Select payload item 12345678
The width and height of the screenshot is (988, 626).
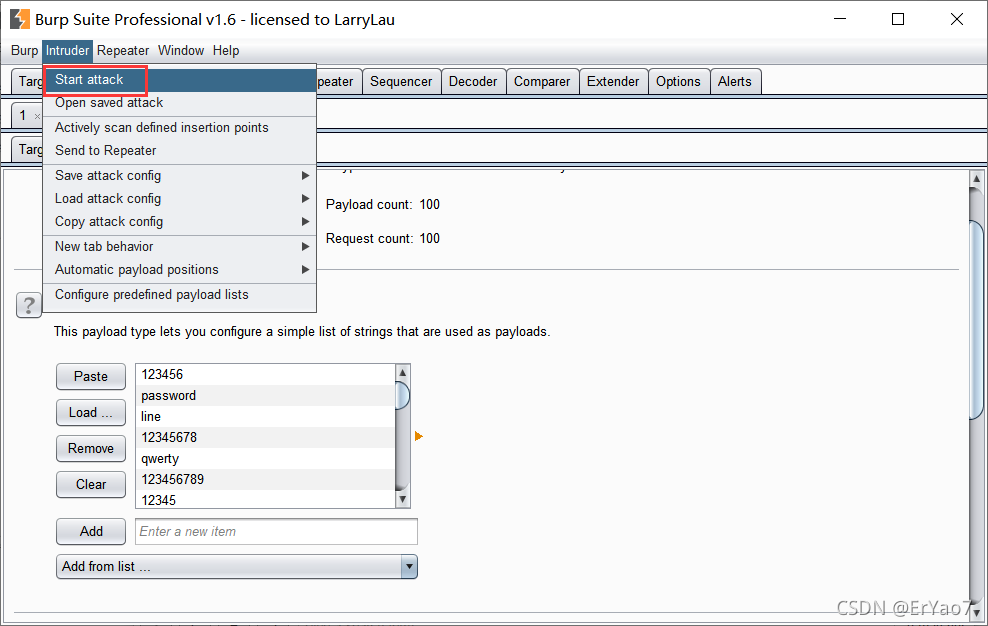coord(265,438)
